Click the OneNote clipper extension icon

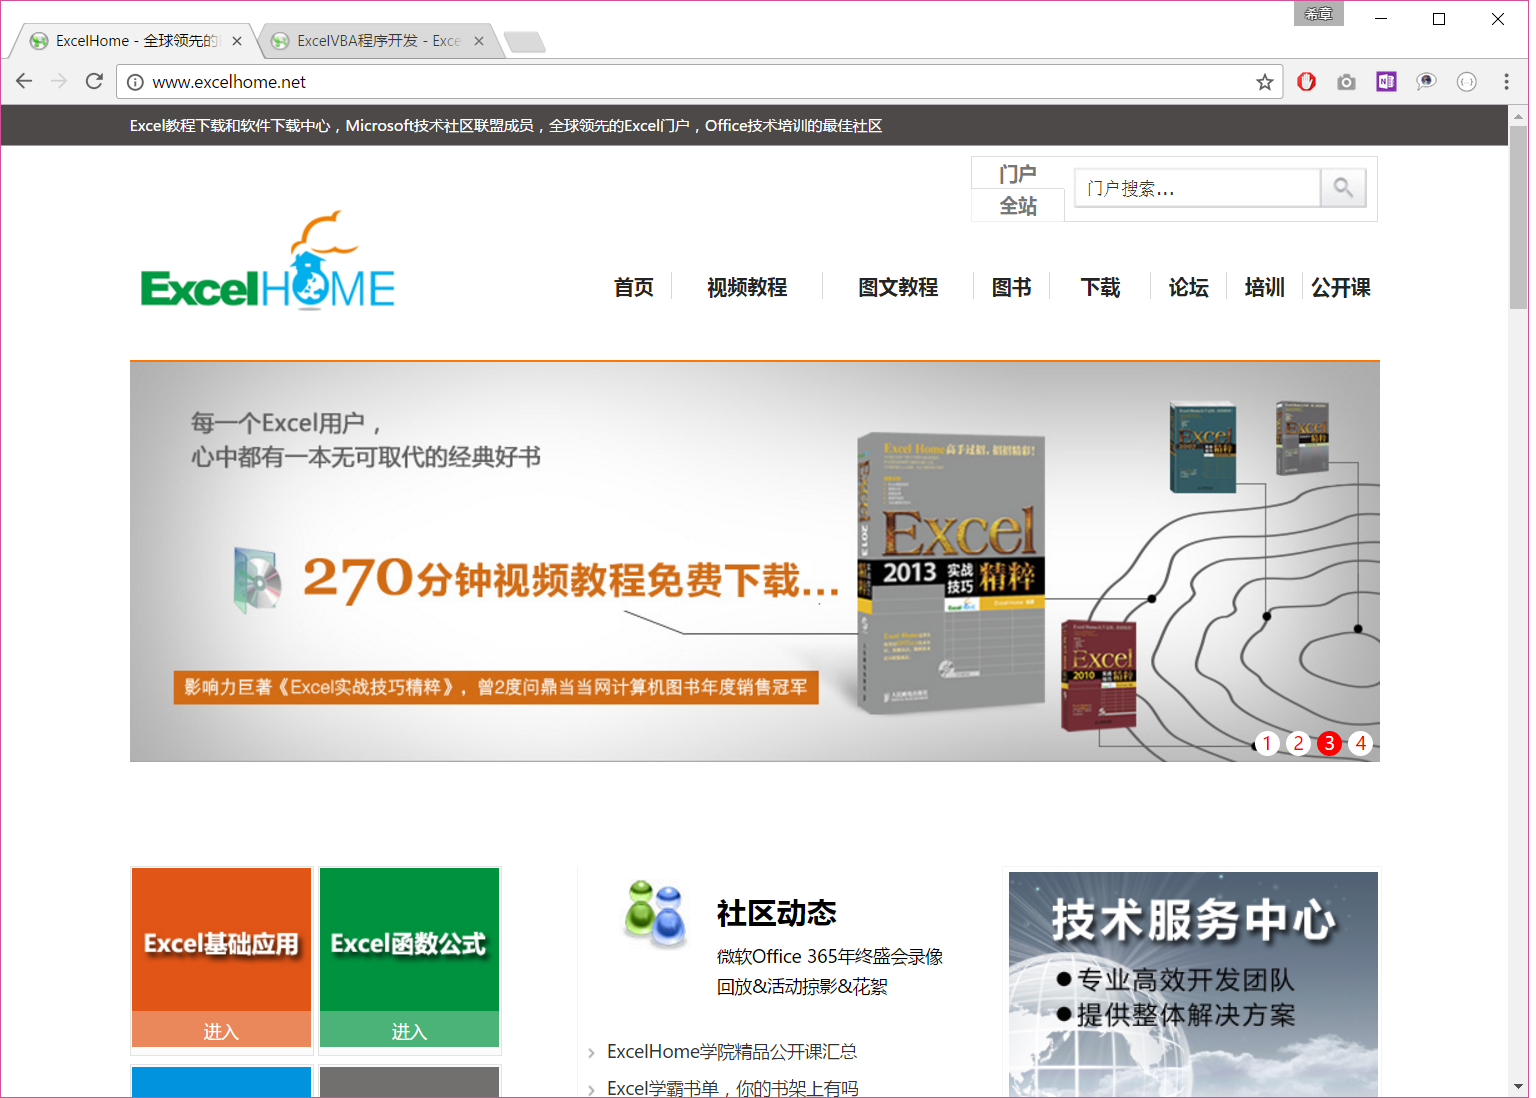(x=1386, y=82)
